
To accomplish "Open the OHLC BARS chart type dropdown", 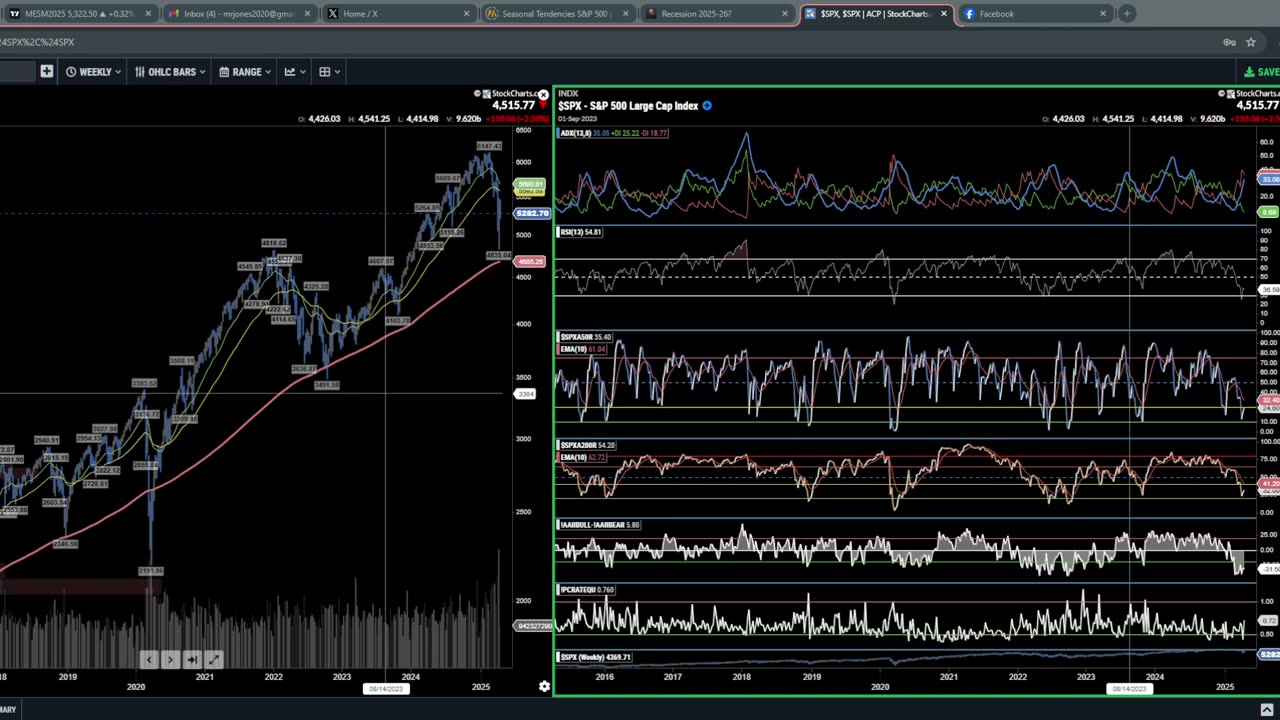I will coord(169,72).
